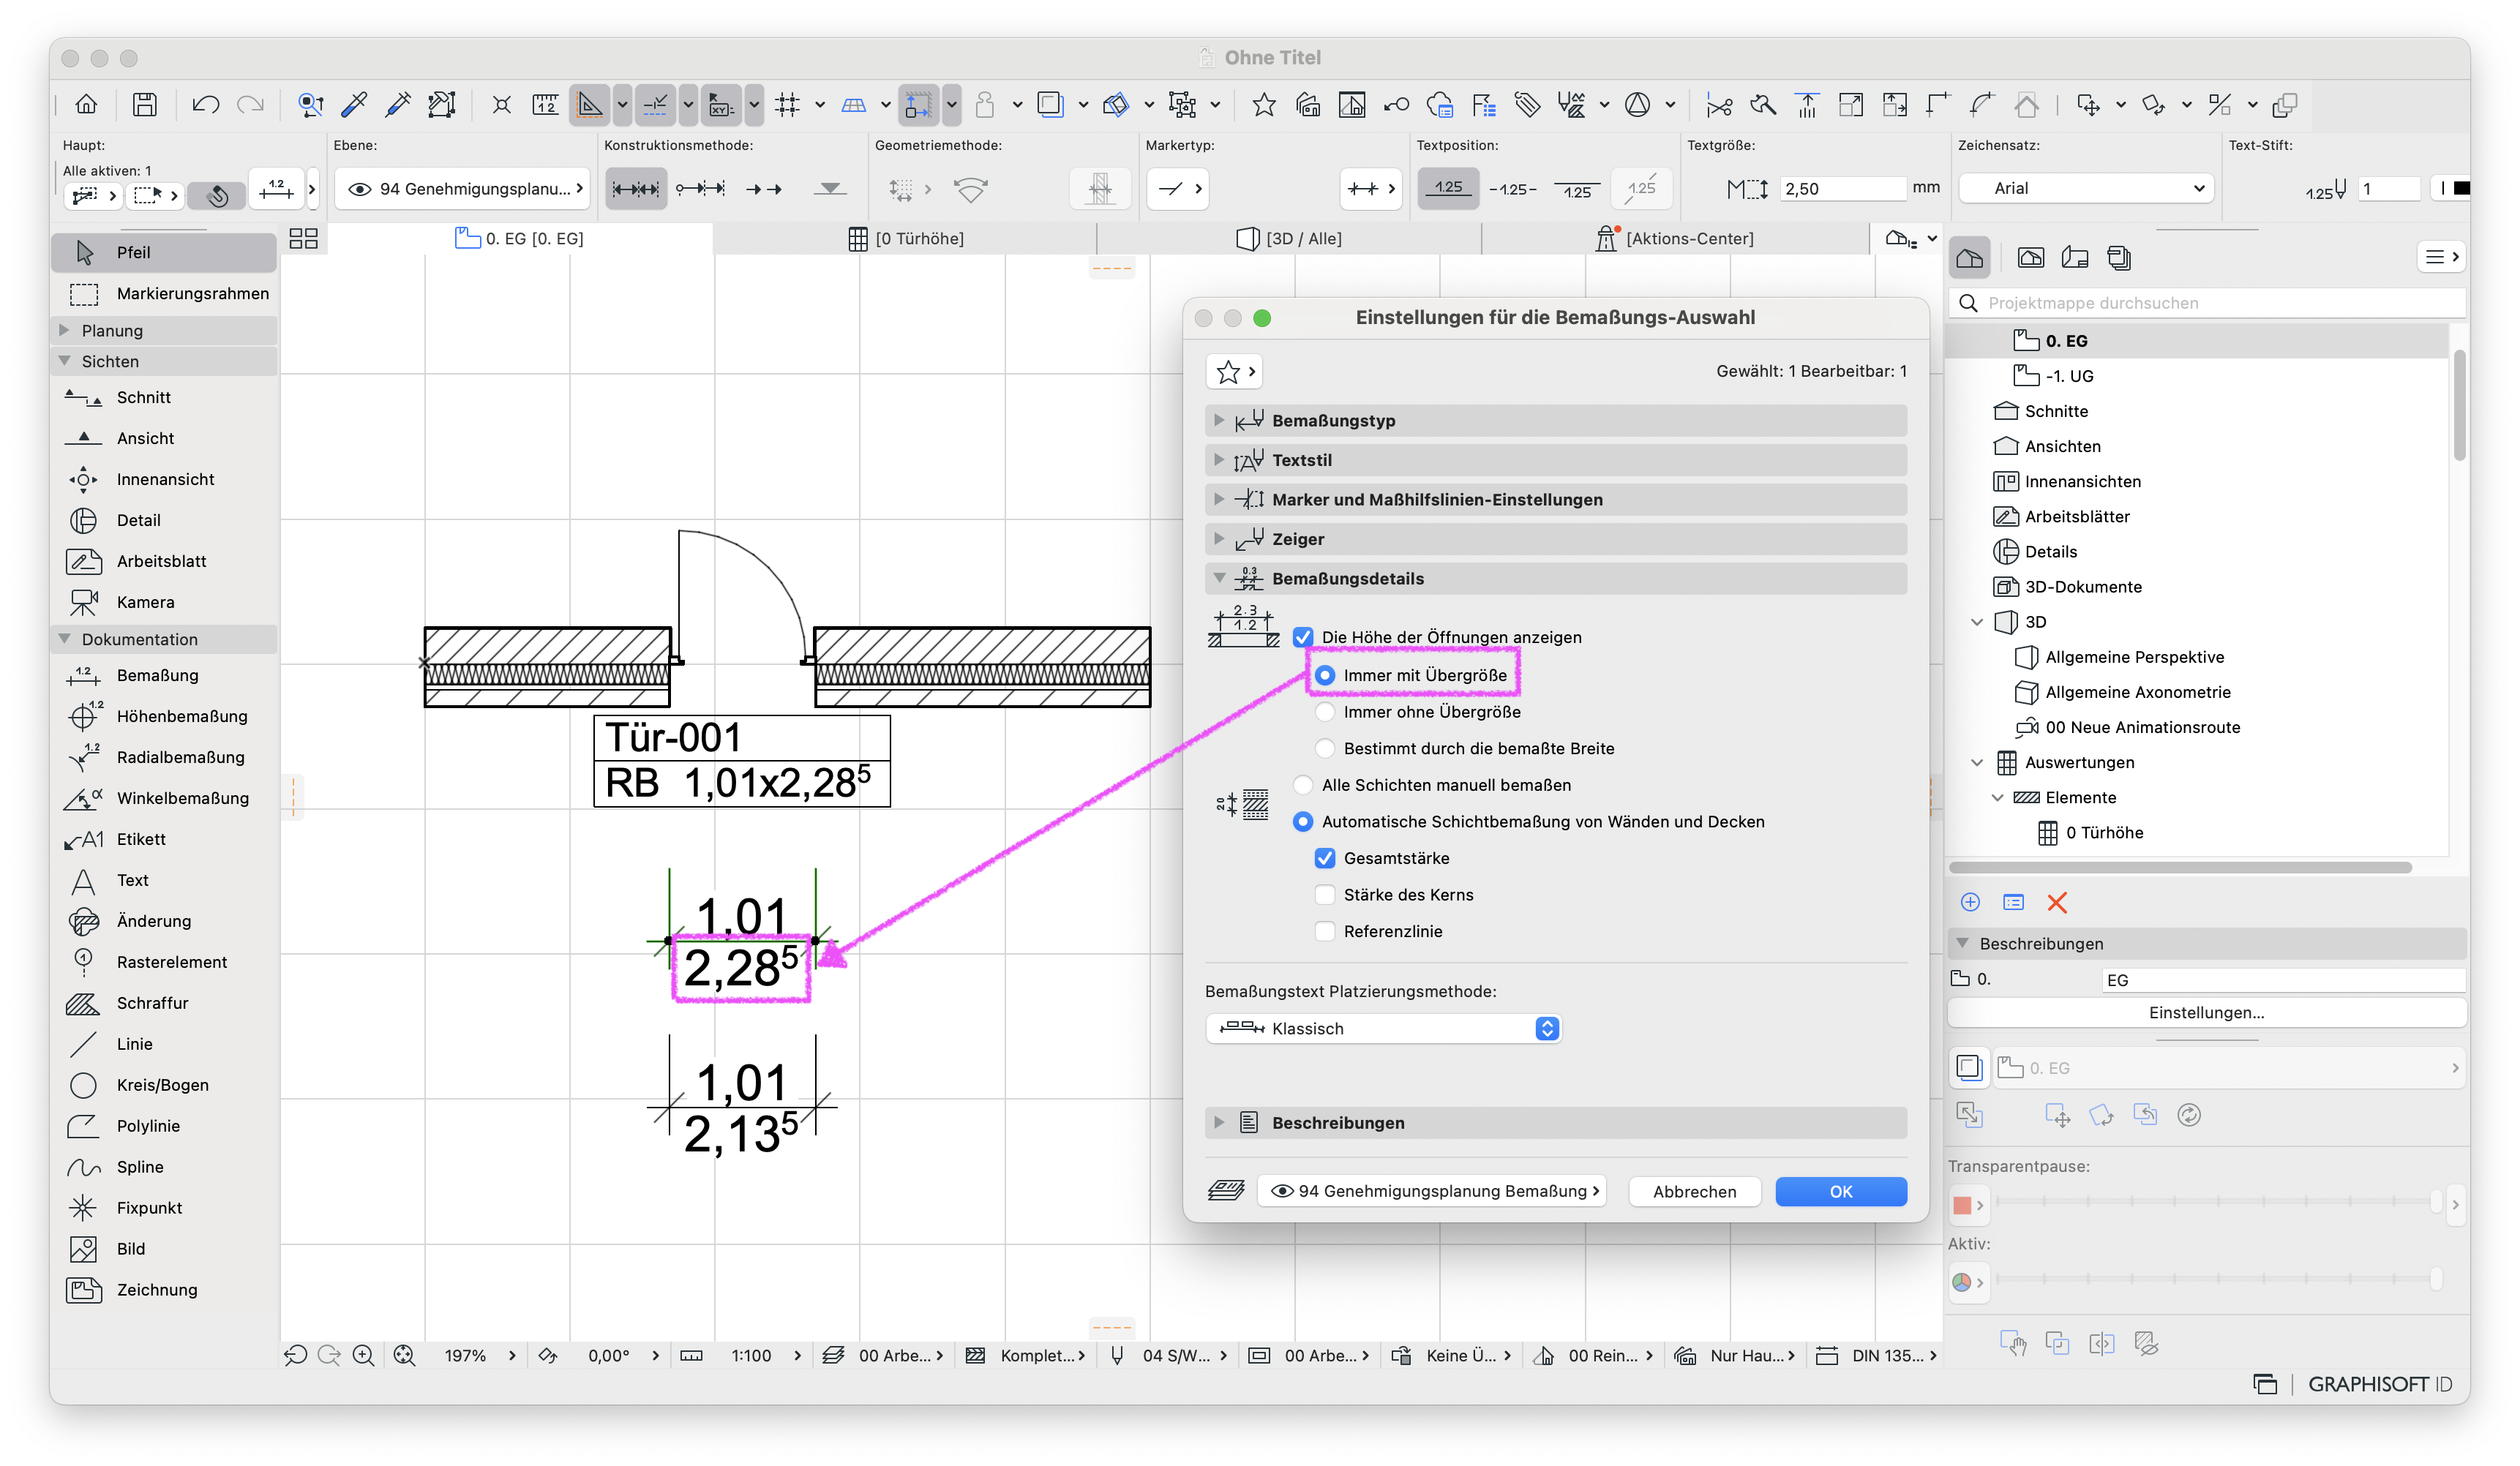Select the Detail tool
The width and height of the screenshot is (2520, 1466).
coord(163,520)
